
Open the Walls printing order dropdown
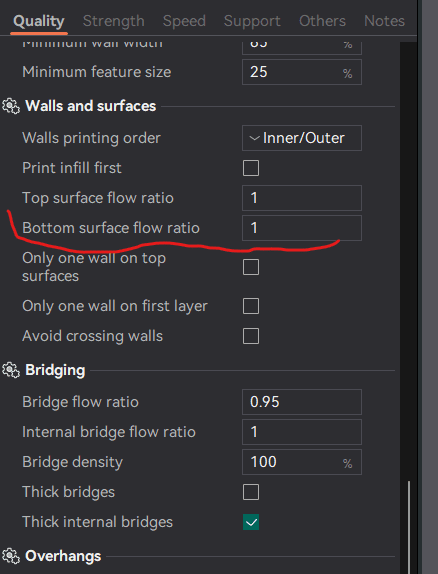point(302,138)
